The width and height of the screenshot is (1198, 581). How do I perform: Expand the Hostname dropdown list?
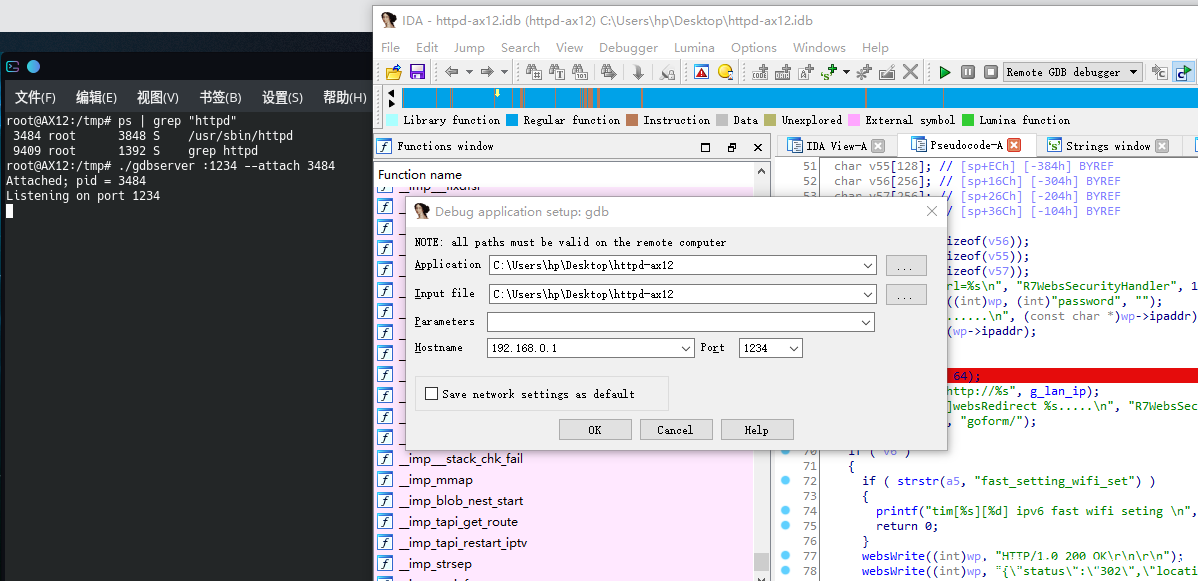685,348
